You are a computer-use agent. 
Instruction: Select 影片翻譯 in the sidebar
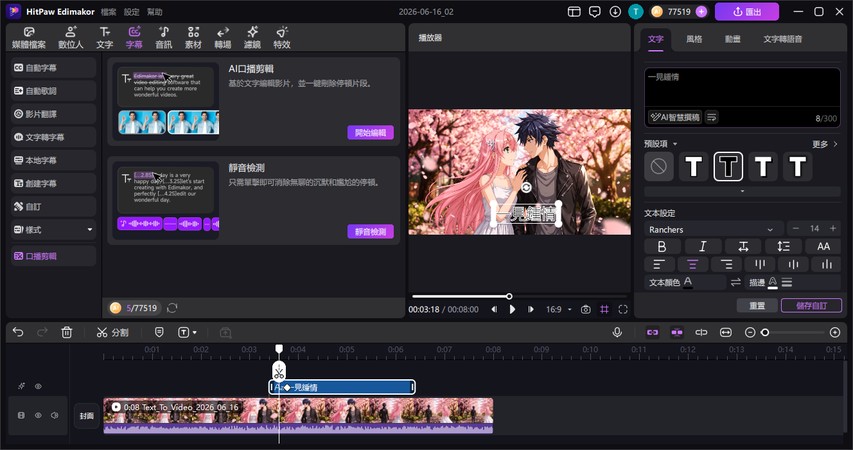coord(53,114)
